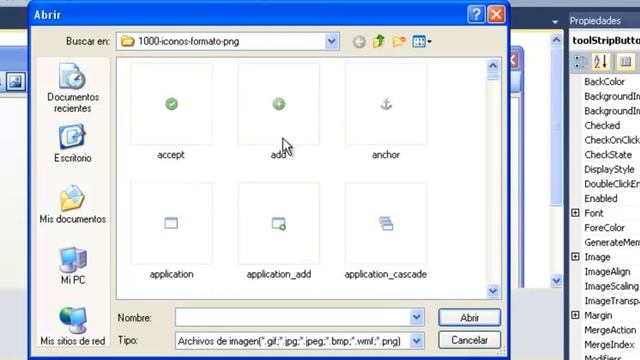Open property pages icon in Propiedades

point(625,62)
